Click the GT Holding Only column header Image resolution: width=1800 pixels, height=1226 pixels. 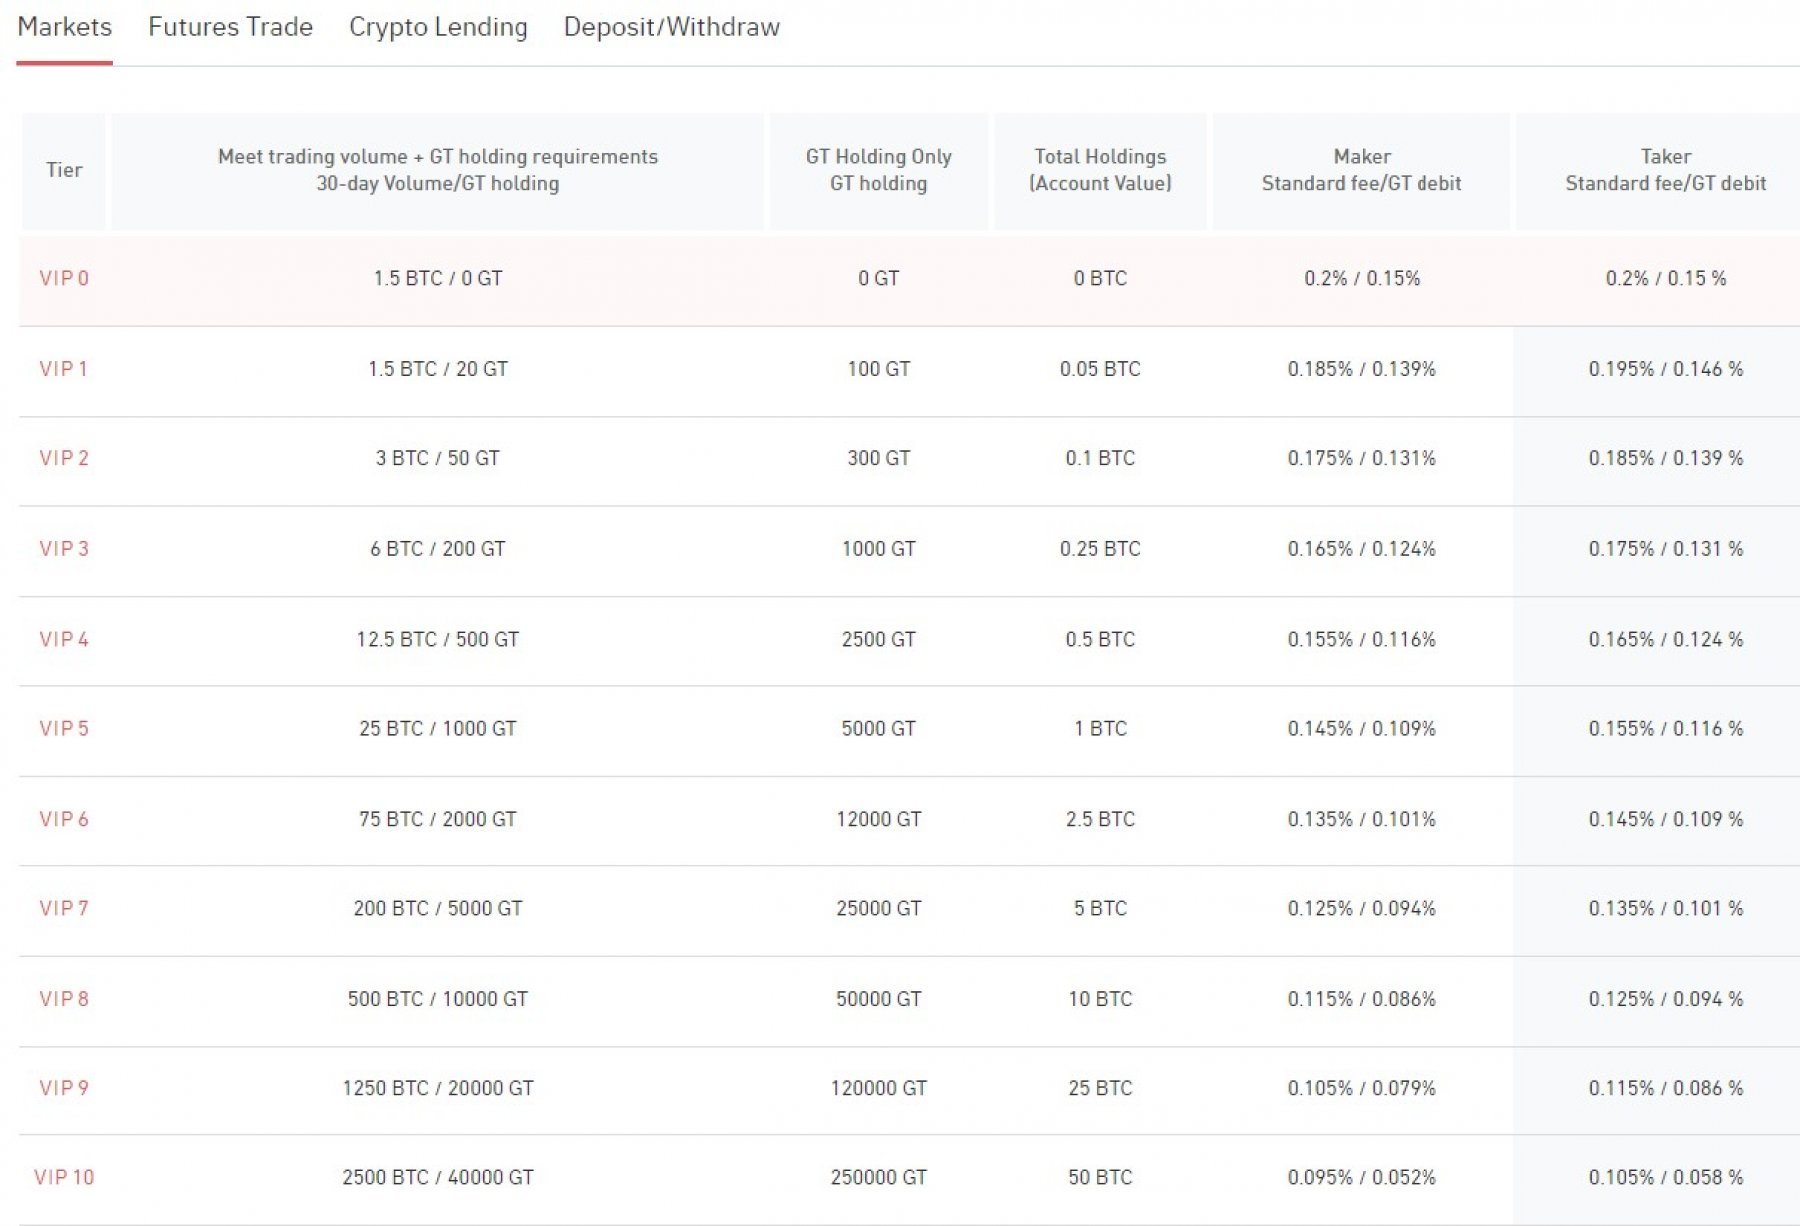click(x=878, y=170)
